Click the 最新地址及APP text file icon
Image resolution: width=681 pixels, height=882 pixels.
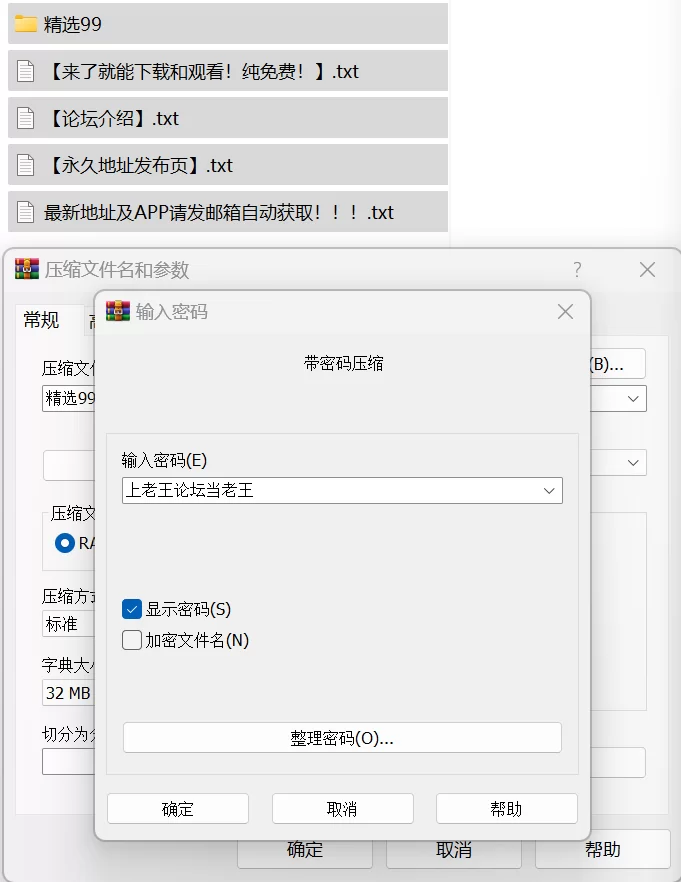coord(26,212)
